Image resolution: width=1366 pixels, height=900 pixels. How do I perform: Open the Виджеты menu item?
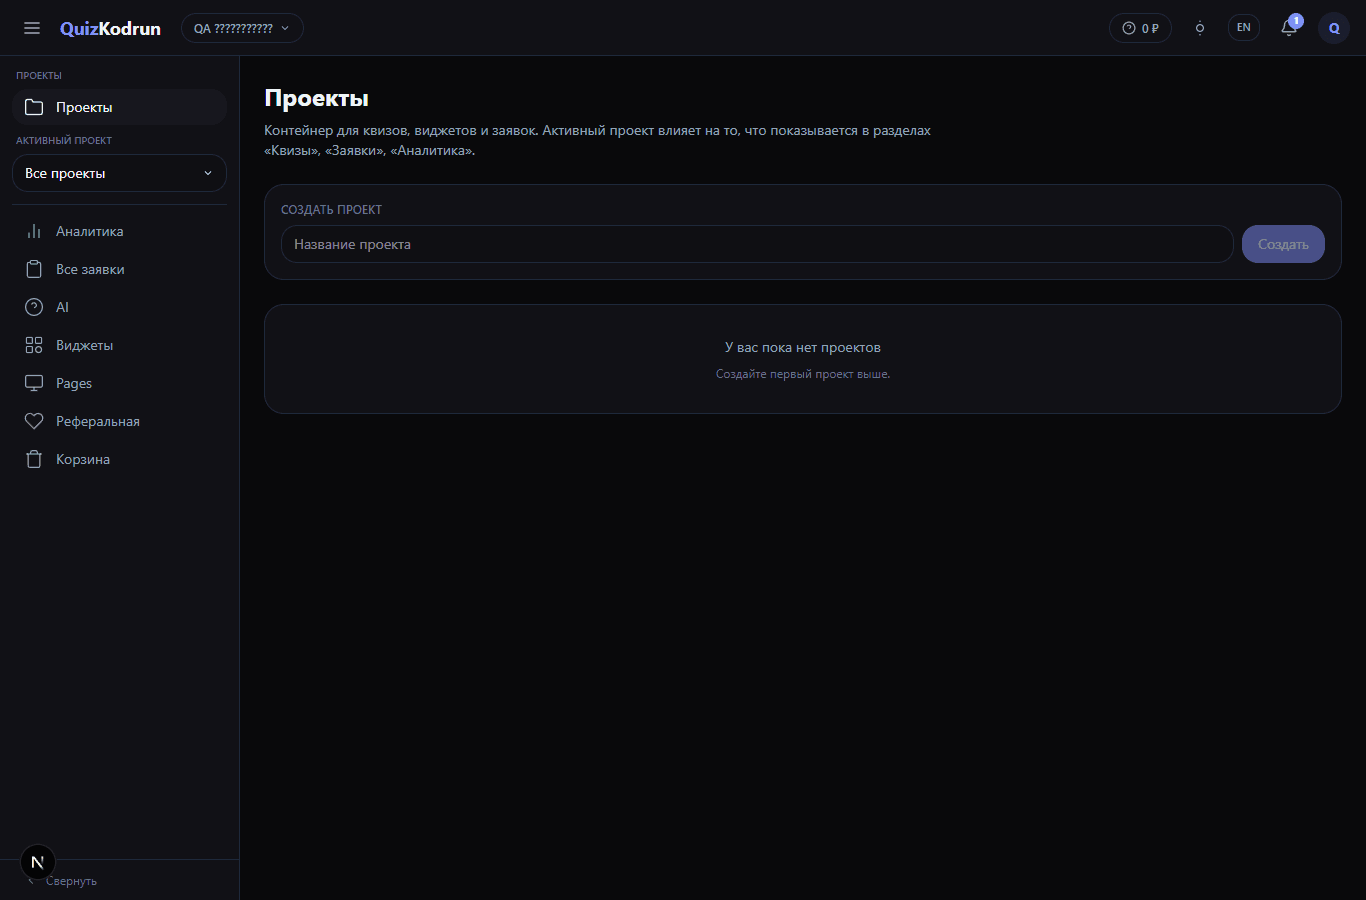click(x=119, y=345)
